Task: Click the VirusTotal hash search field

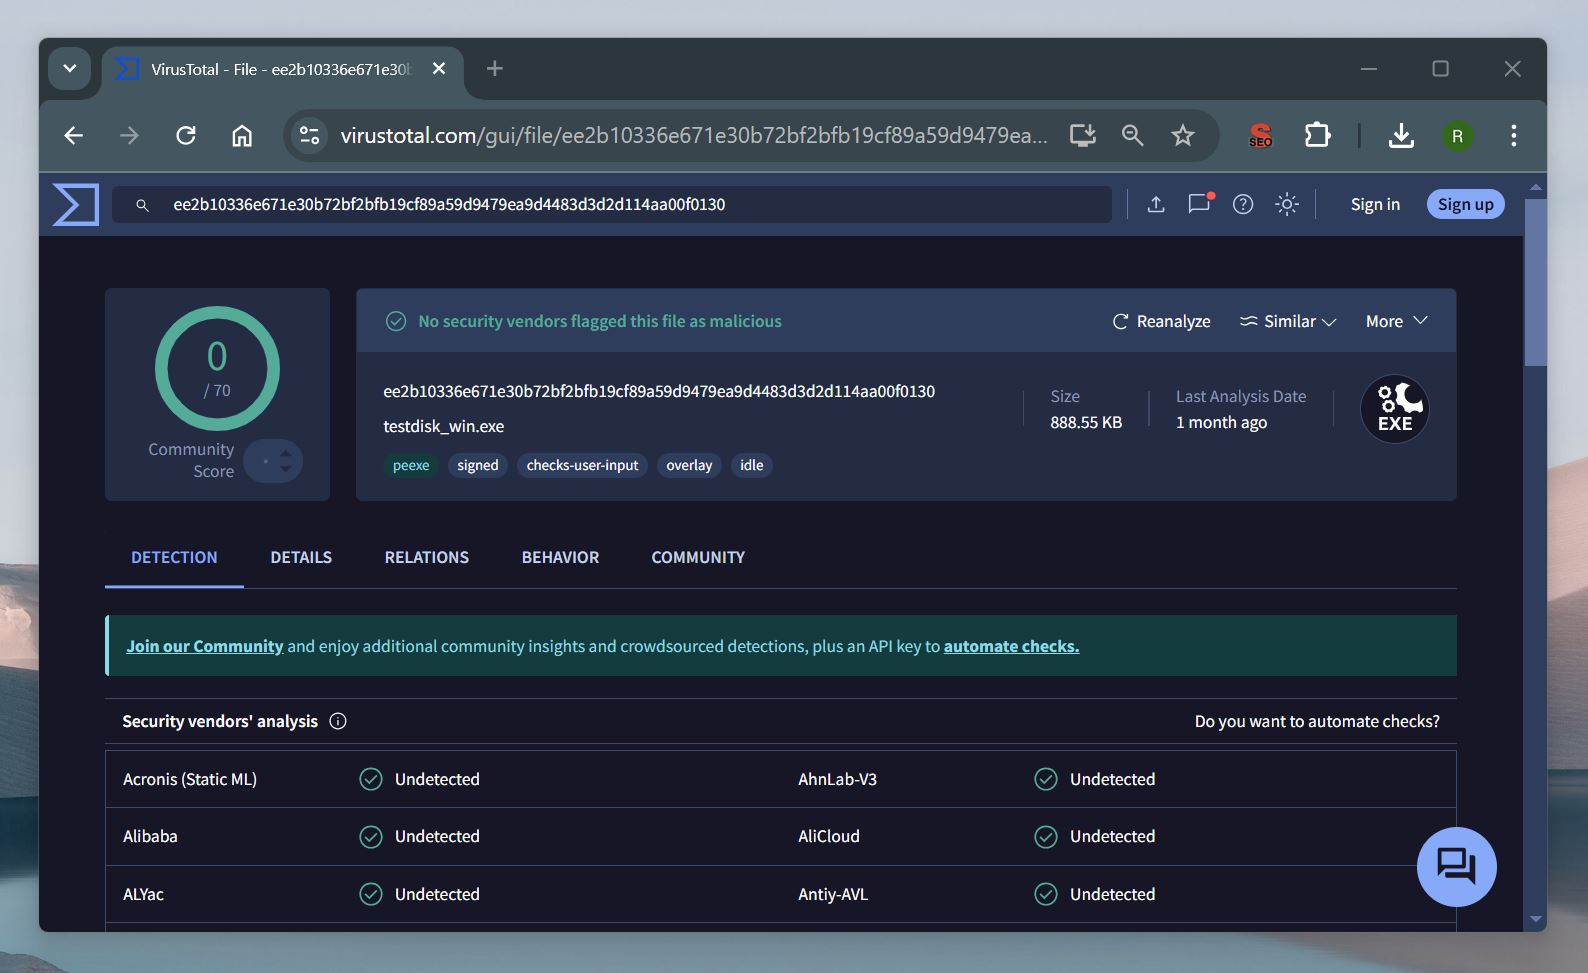Action: coord(612,204)
